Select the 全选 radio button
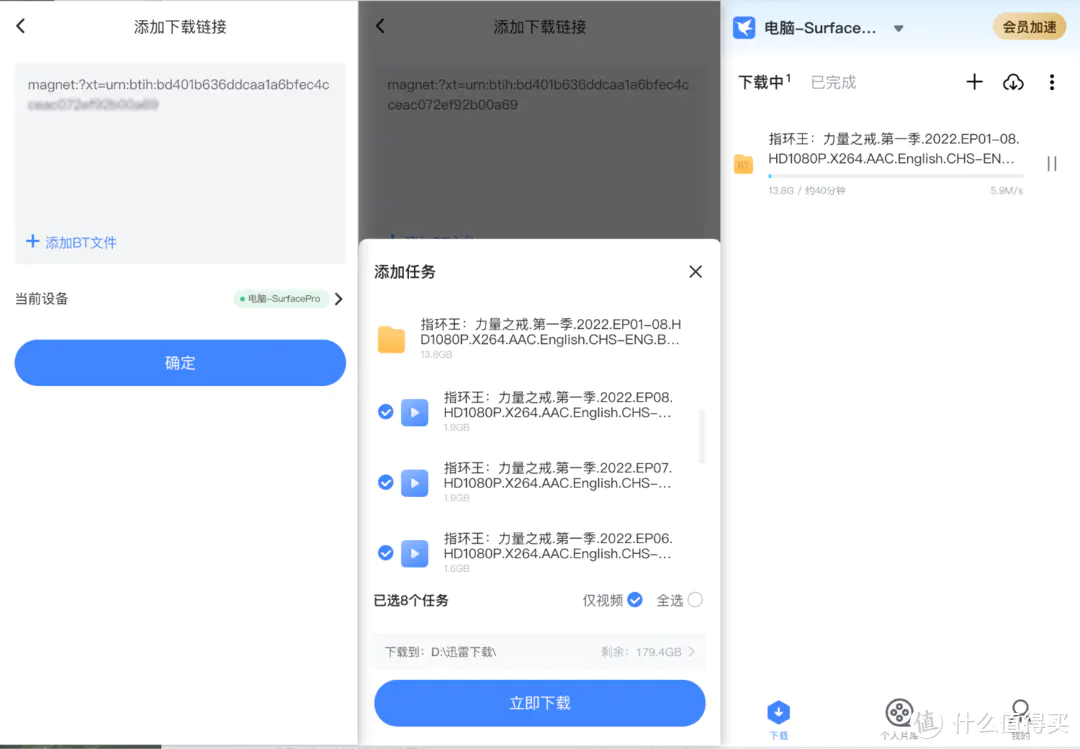The height and width of the screenshot is (749, 1080). [696, 599]
